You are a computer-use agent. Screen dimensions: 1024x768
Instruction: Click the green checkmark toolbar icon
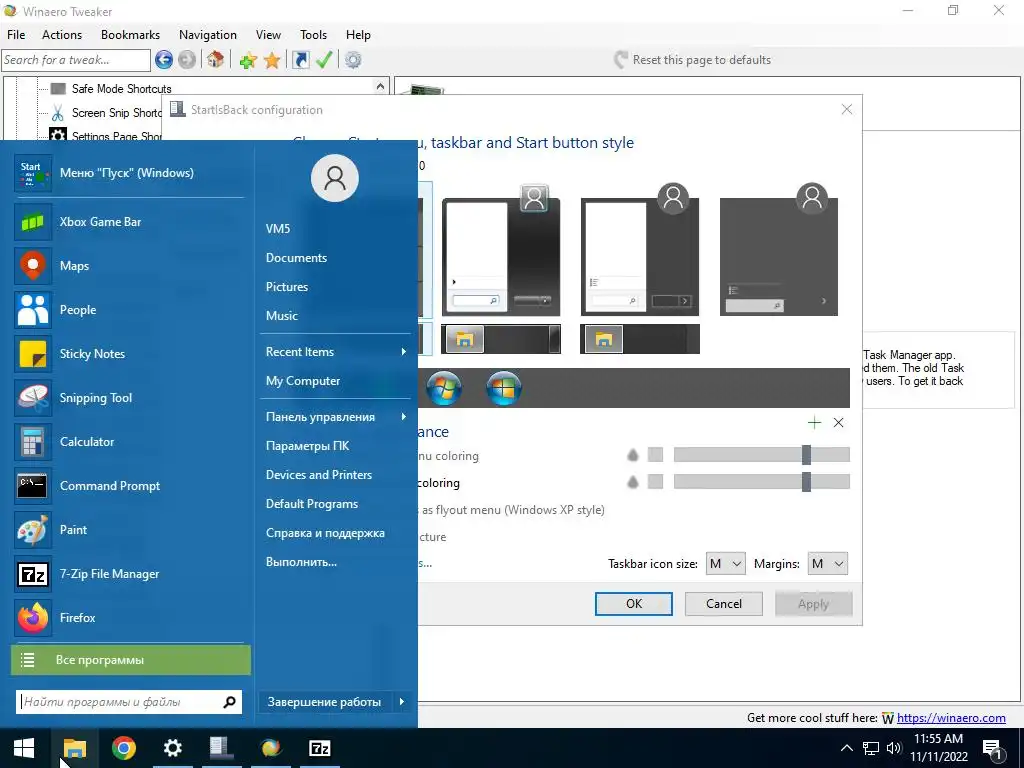[324, 60]
